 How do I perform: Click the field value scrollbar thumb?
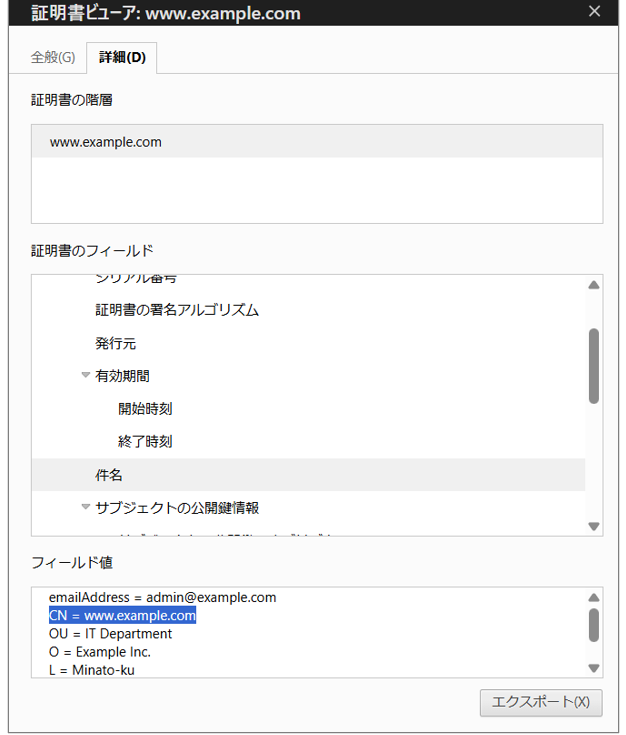pyautogui.click(x=594, y=625)
